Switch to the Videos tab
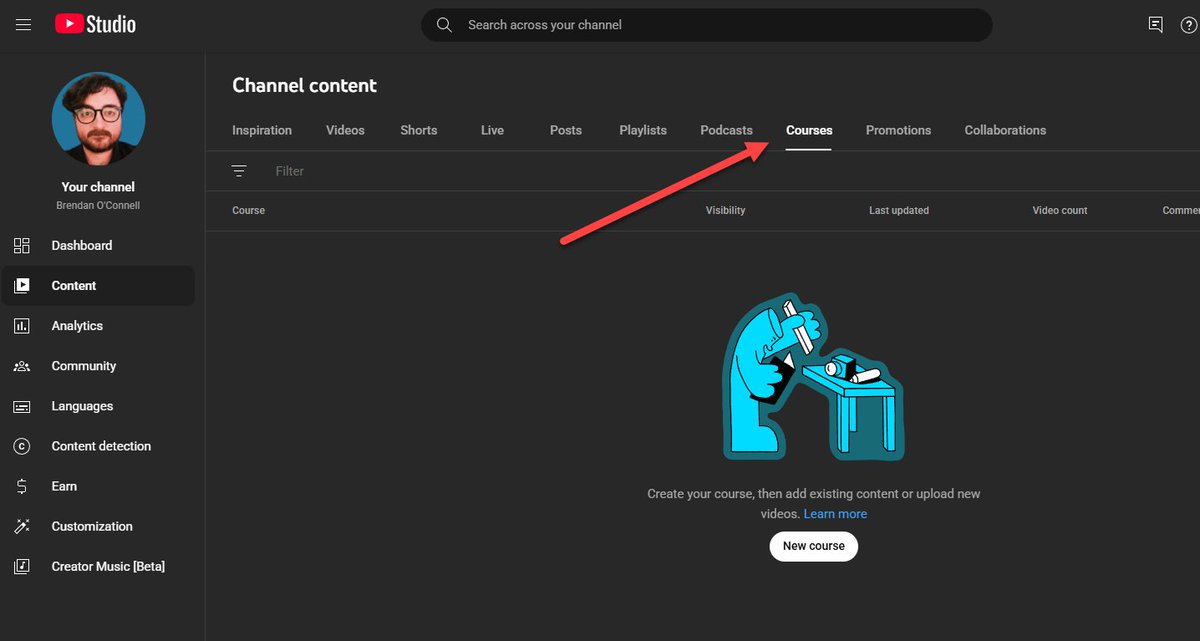Image resolution: width=1200 pixels, height=641 pixels. (x=344, y=130)
